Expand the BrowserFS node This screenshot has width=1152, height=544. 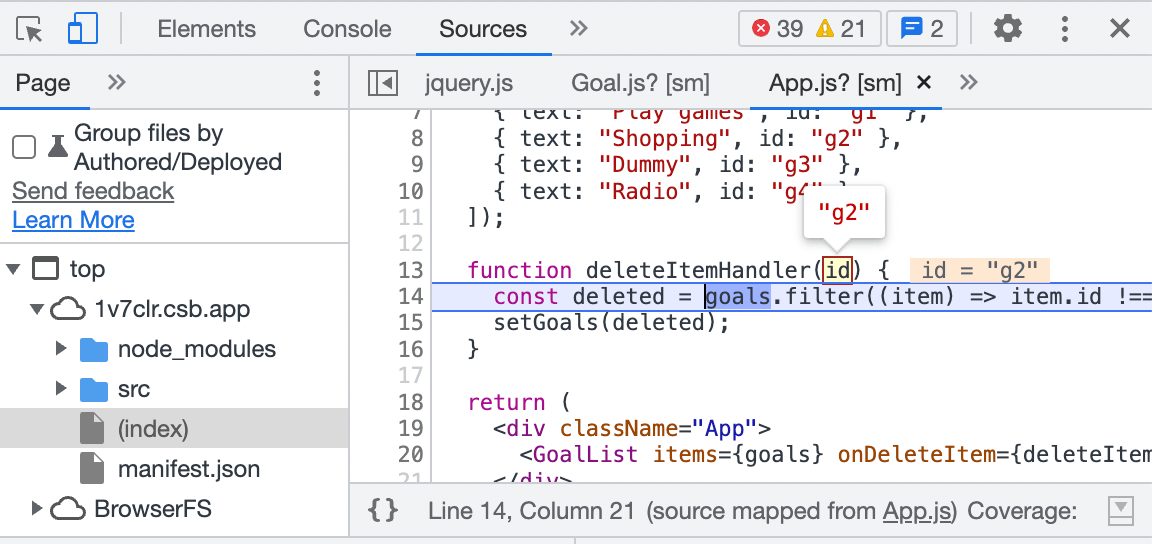[x=37, y=508]
